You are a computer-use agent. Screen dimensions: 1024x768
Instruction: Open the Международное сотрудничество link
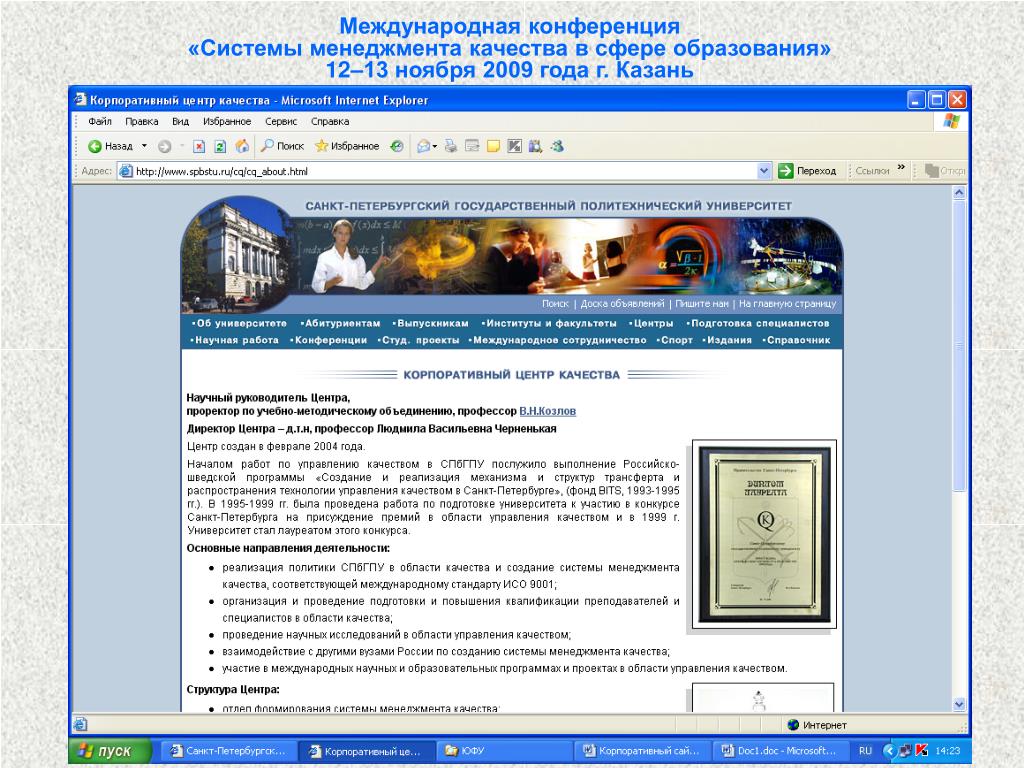tap(560, 340)
